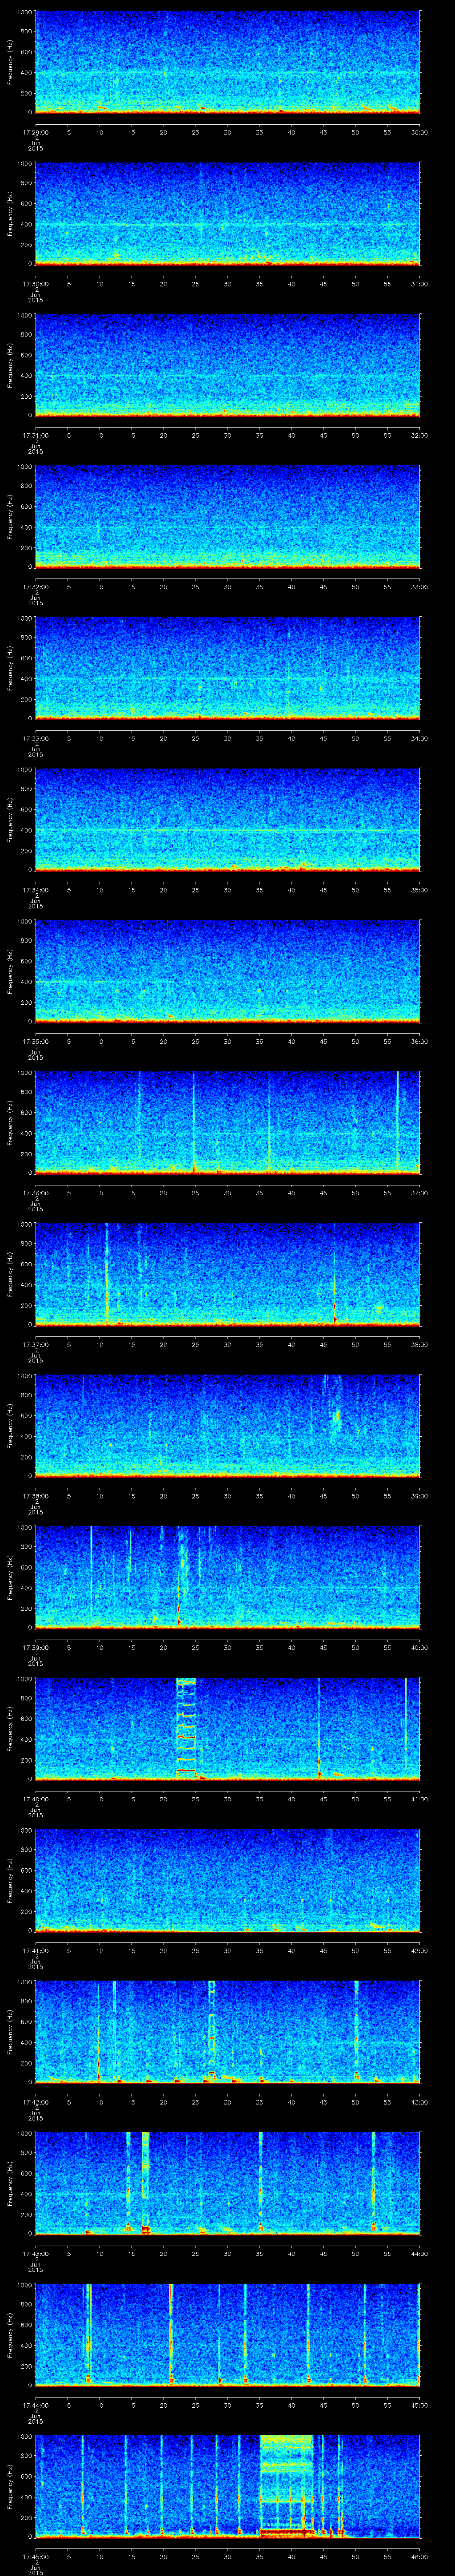The width and height of the screenshot is (455, 2576).
Task: Click the 32:00 axis end label
Action: [x=420, y=435]
